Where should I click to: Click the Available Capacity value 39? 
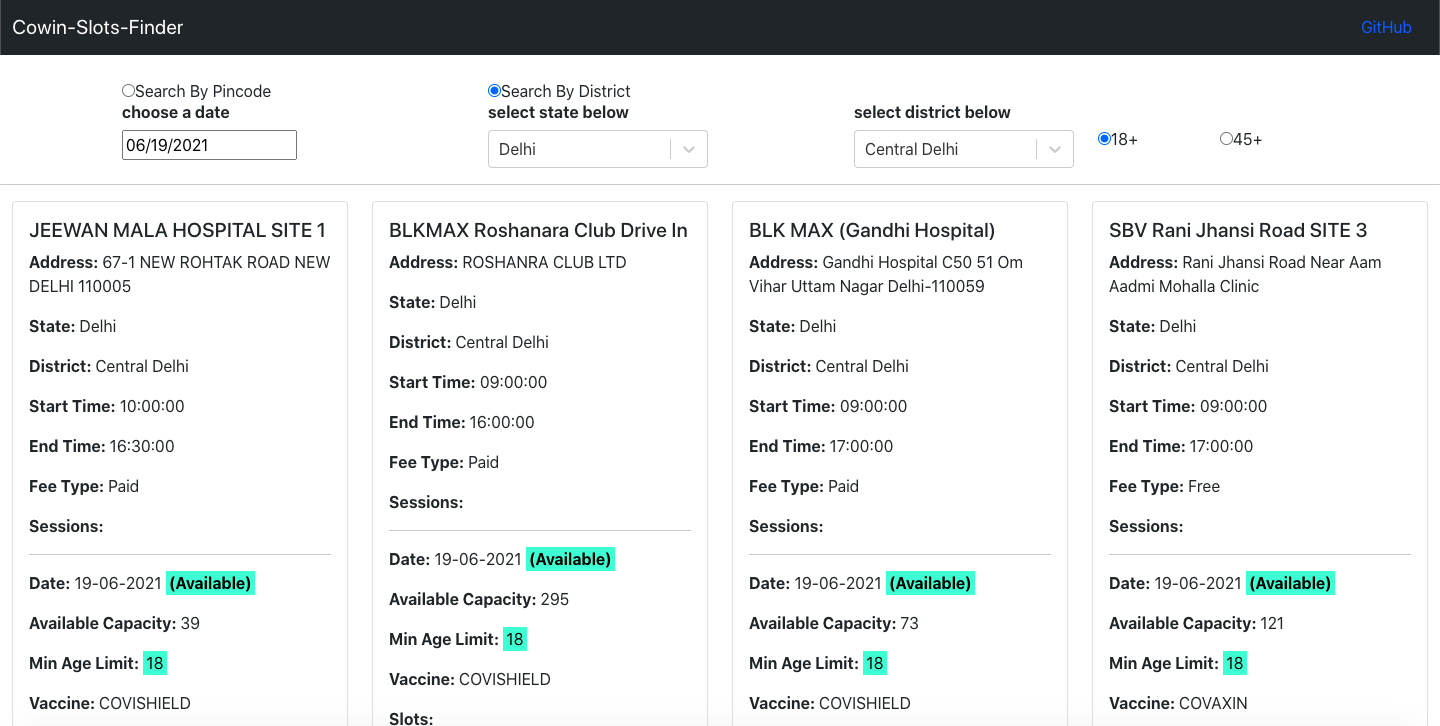point(190,623)
